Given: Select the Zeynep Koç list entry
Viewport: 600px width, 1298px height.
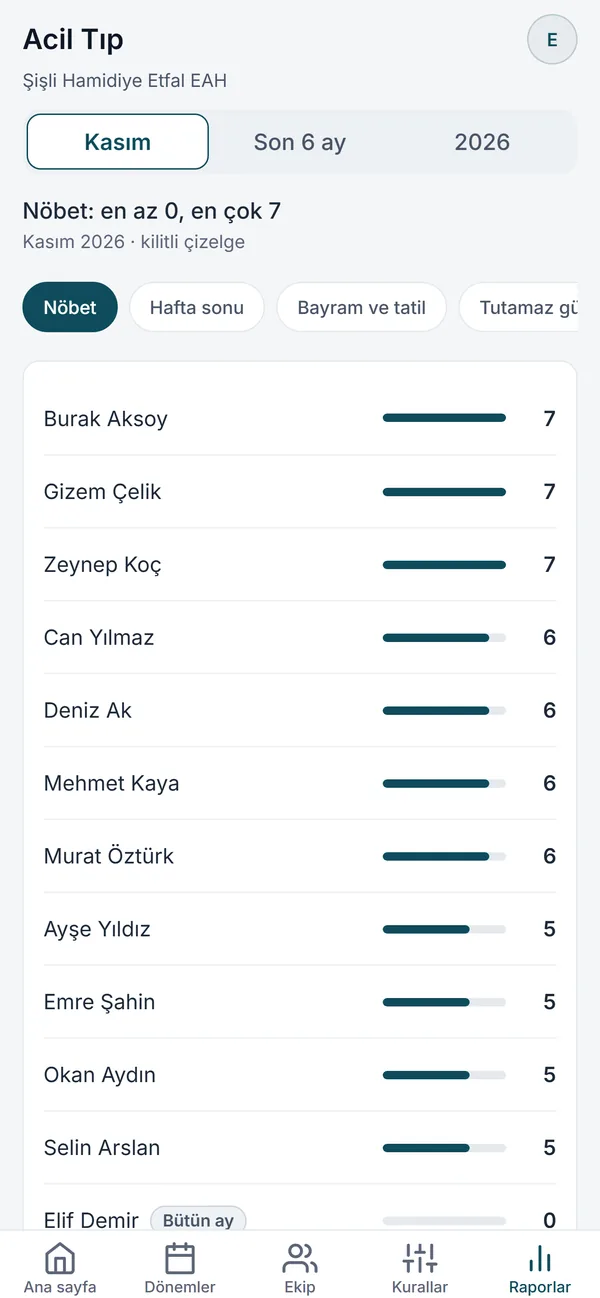Looking at the screenshot, I should 300,565.
